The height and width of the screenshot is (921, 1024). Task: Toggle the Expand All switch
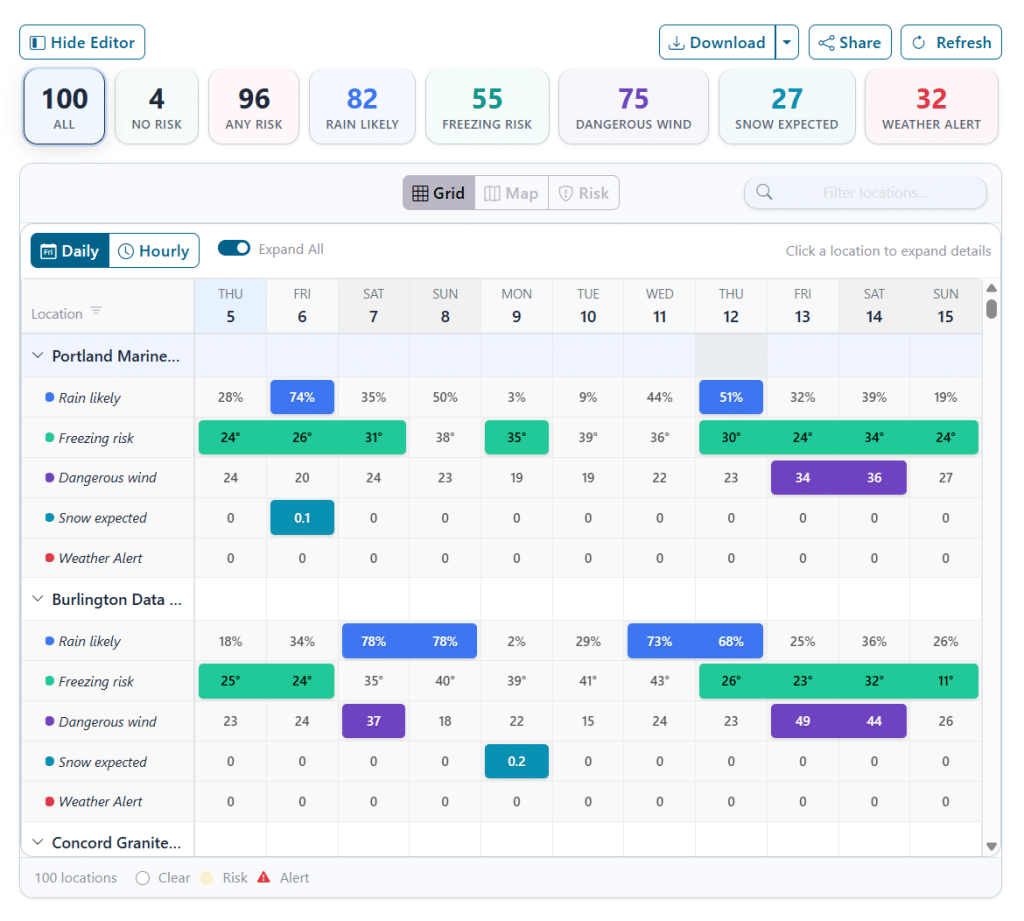pos(234,249)
